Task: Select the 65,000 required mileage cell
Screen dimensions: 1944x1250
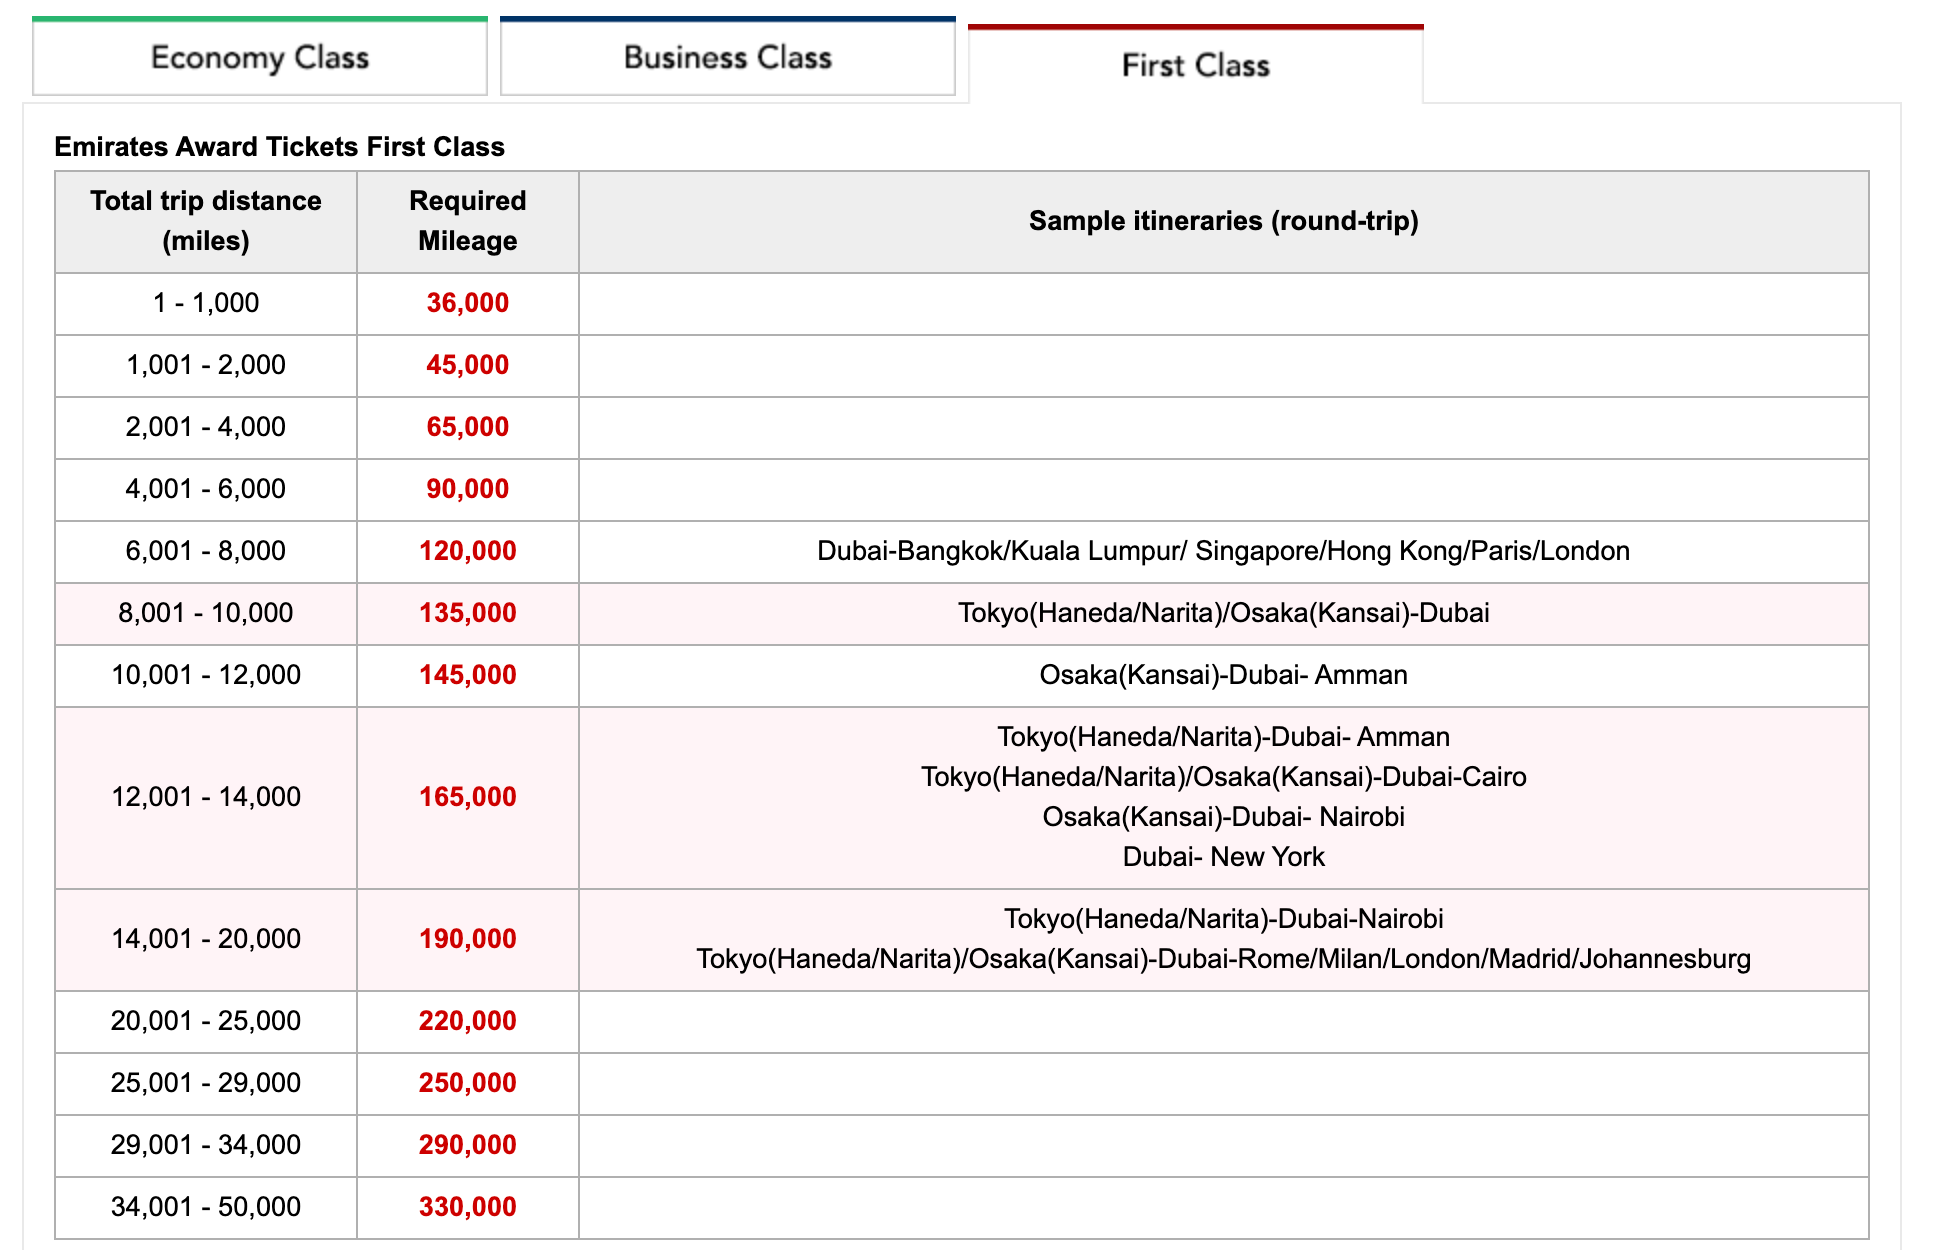Action: coord(468,427)
